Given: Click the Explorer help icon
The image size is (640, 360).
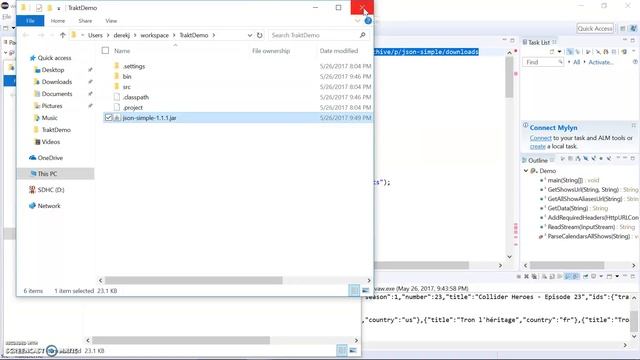Looking at the screenshot, I should pos(368,20).
